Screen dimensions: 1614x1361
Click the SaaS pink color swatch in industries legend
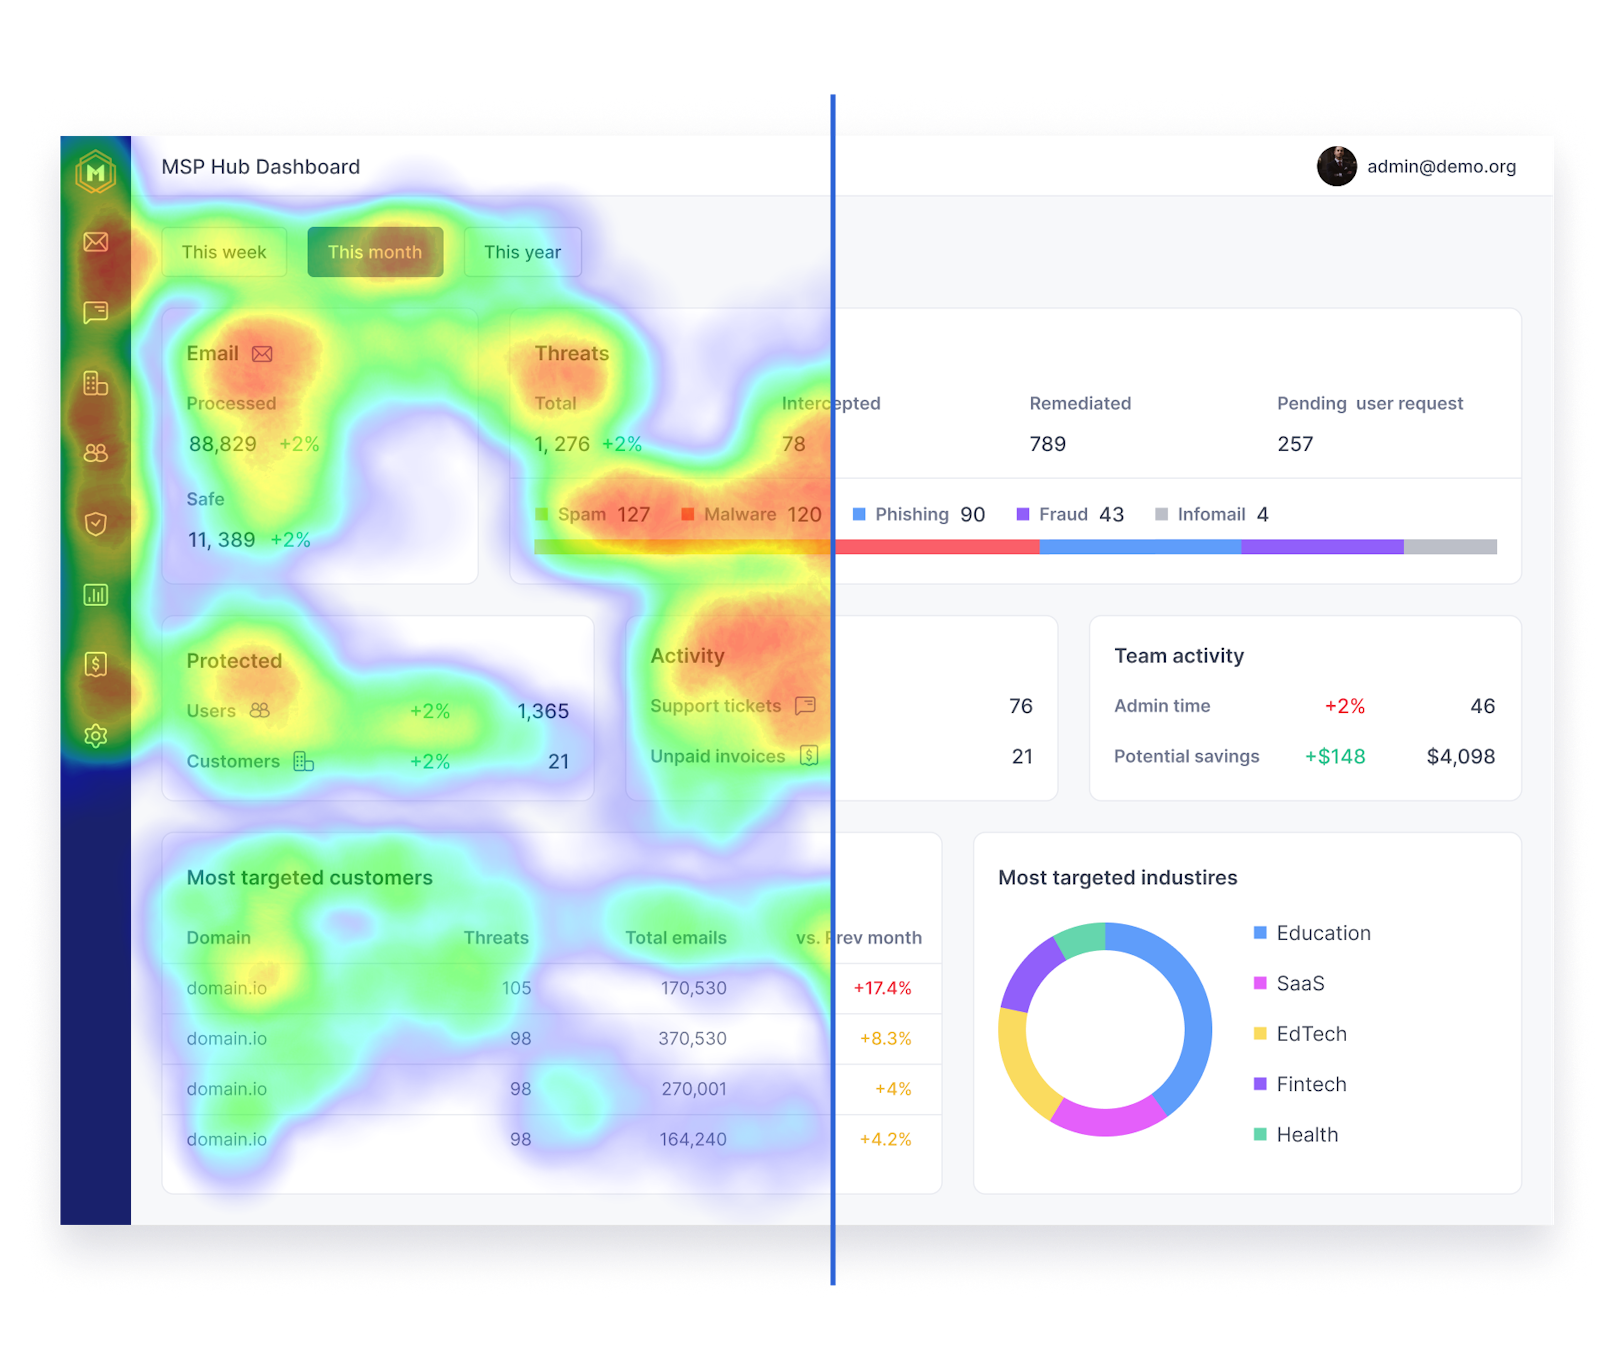(x=1259, y=983)
